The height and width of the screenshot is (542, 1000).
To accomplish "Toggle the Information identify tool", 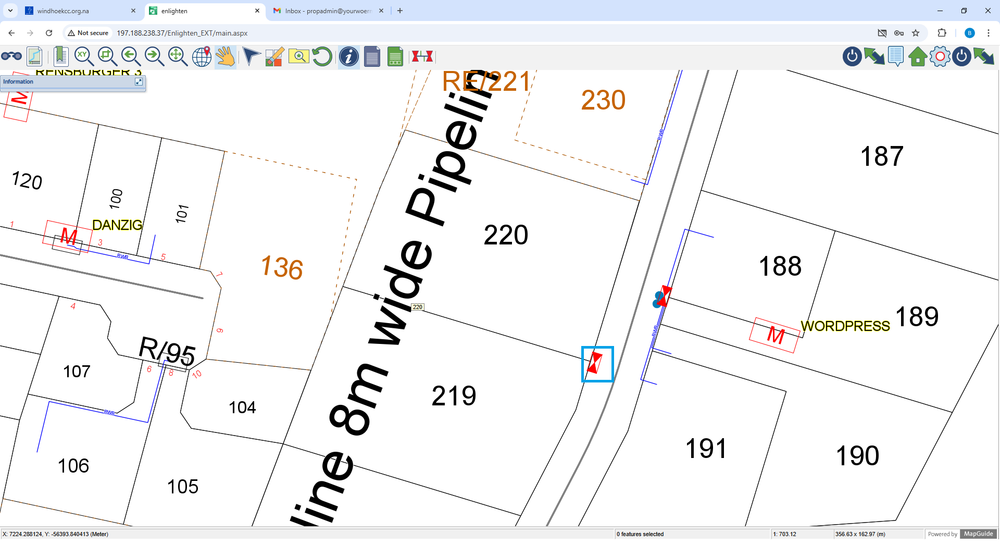I will (x=349, y=56).
